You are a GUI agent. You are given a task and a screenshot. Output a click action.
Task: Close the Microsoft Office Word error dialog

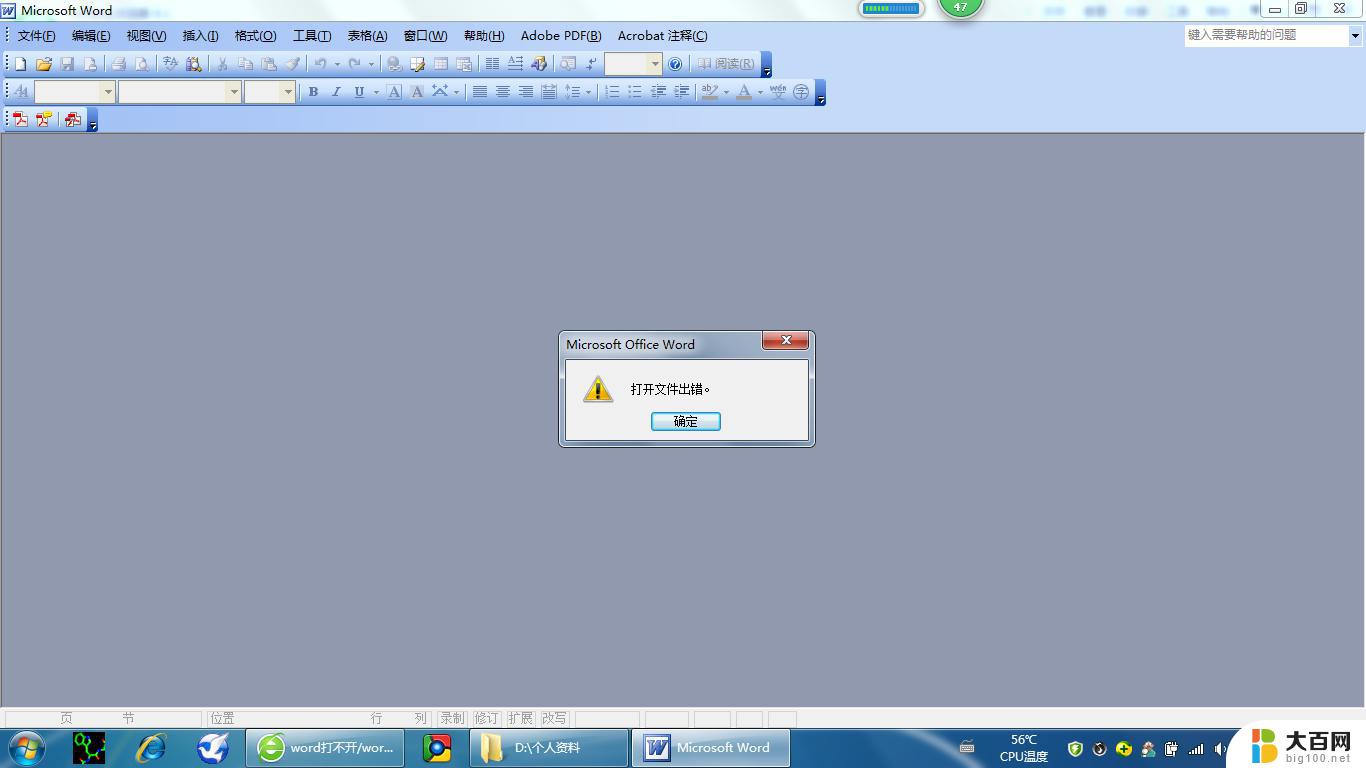tap(786, 341)
